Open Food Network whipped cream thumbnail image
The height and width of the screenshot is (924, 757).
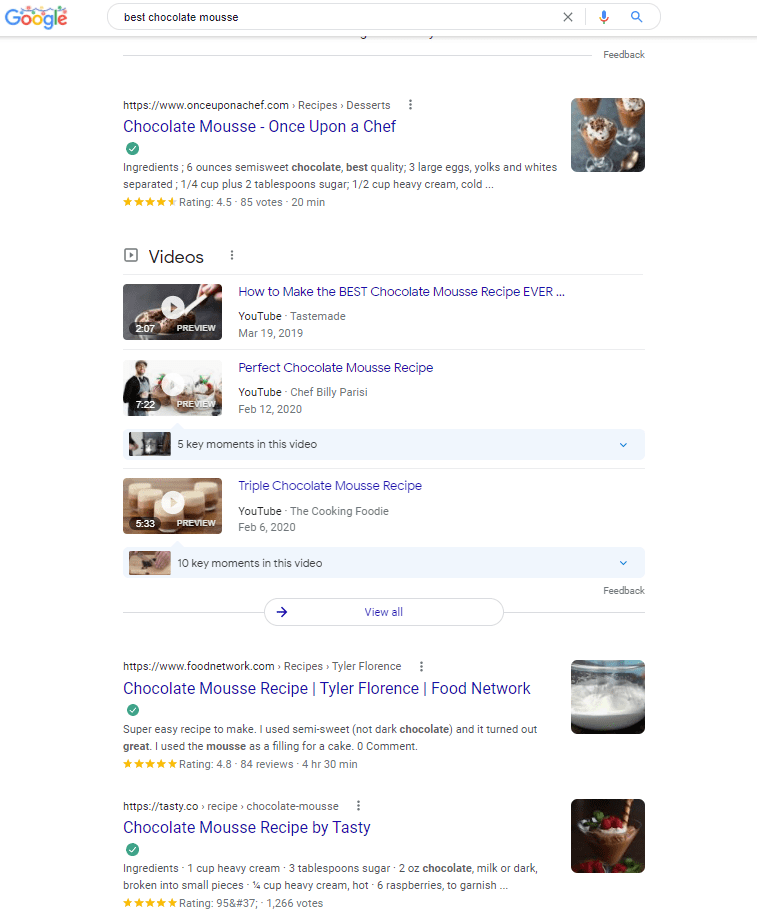(608, 697)
